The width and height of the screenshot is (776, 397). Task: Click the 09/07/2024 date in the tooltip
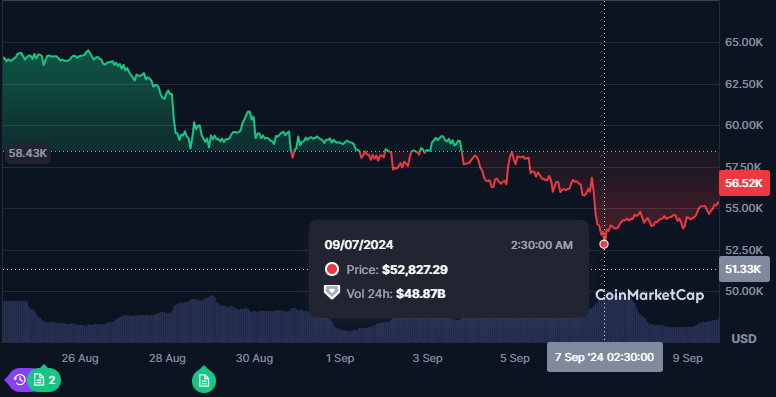tap(359, 245)
